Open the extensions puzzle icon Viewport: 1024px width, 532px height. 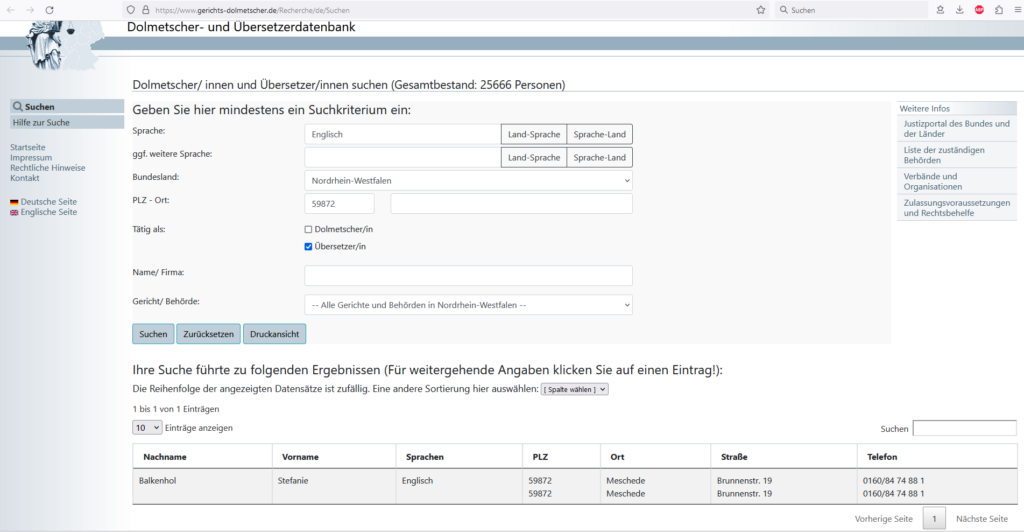(x=999, y=10)
